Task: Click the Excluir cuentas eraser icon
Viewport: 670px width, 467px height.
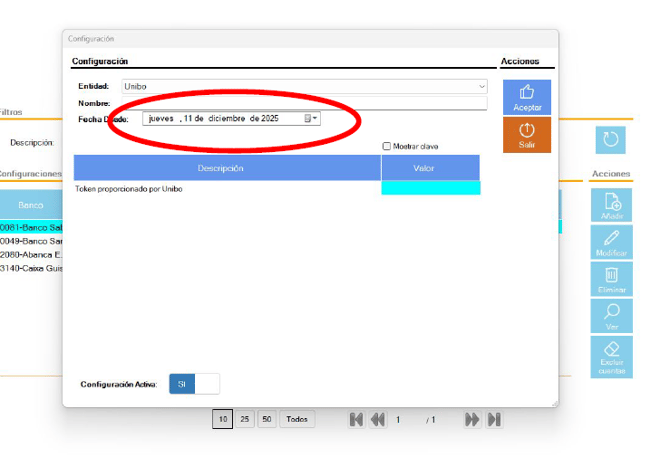Action: click(x=612, y=356)
